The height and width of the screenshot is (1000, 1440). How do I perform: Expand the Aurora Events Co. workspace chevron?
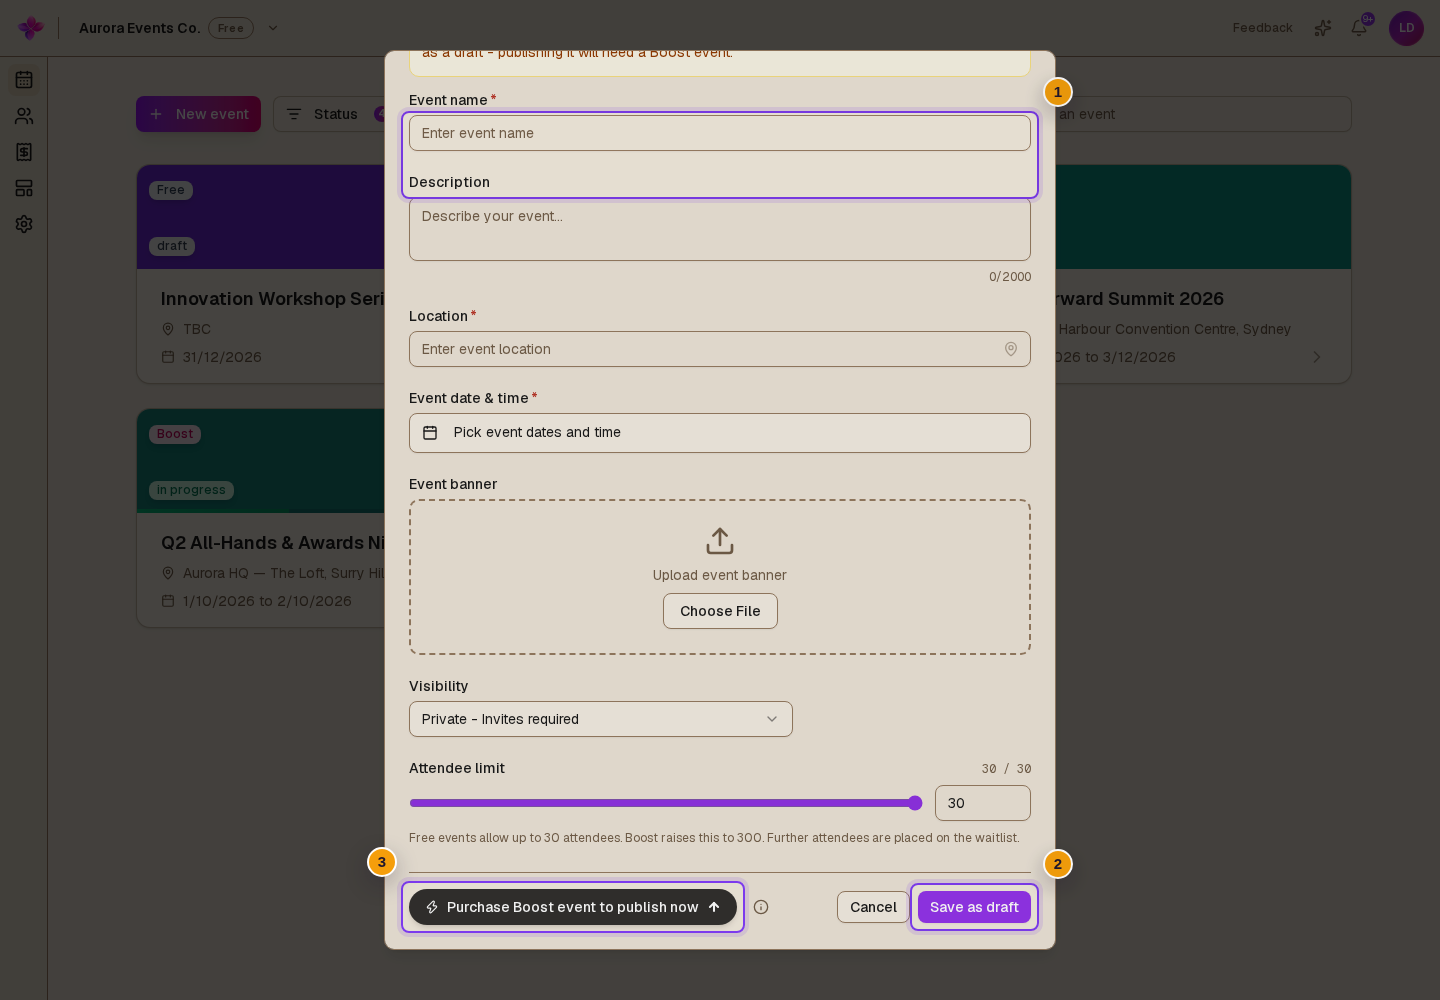273,28
